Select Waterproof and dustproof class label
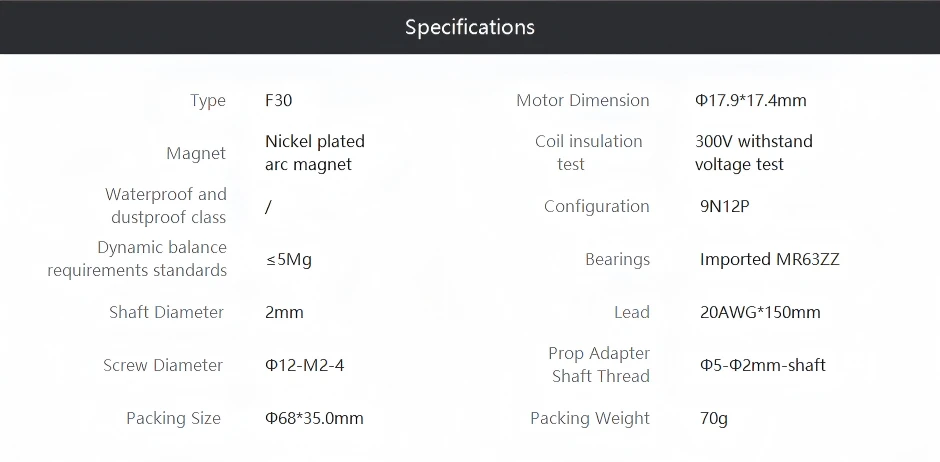Screen dimensions: 940x462 (166, 206)
